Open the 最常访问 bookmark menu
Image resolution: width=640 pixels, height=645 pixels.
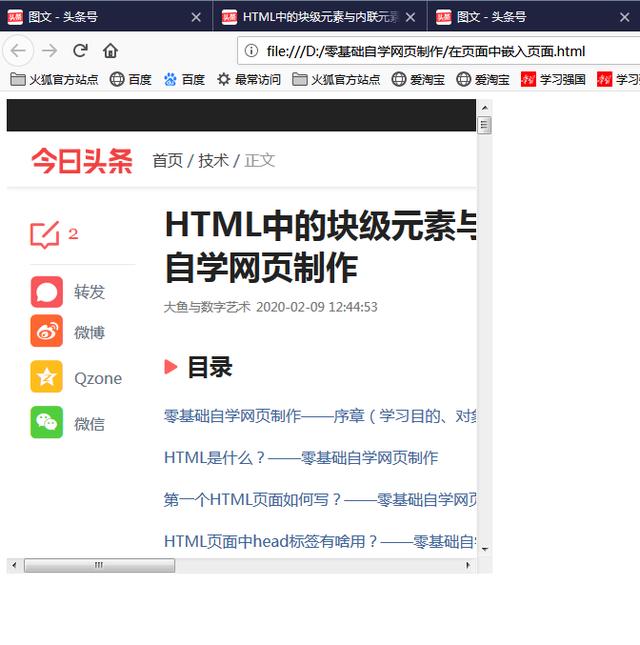pos(249,79)
